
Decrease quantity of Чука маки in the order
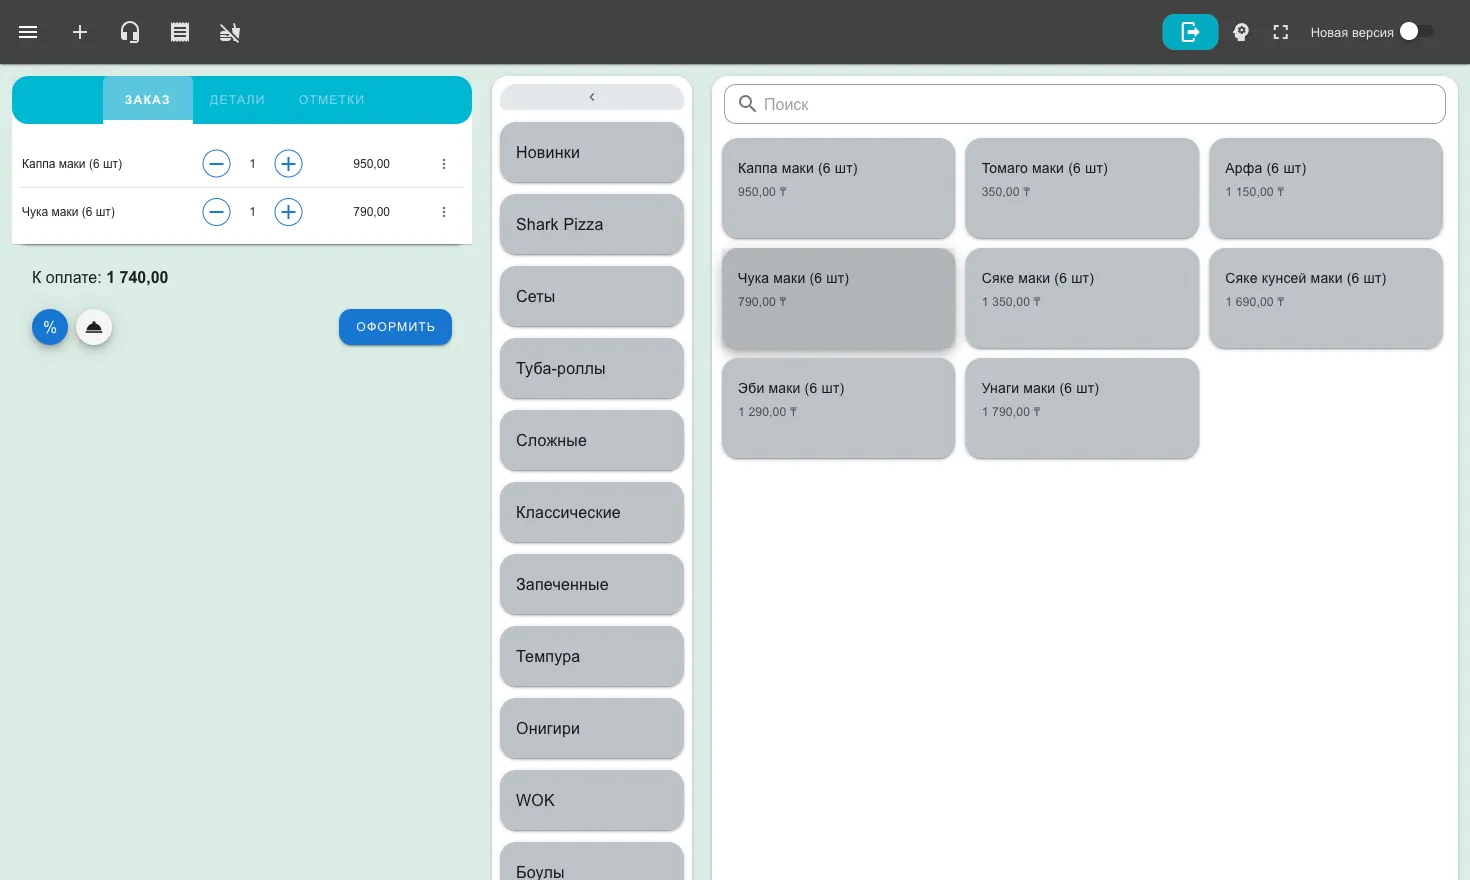216,212
